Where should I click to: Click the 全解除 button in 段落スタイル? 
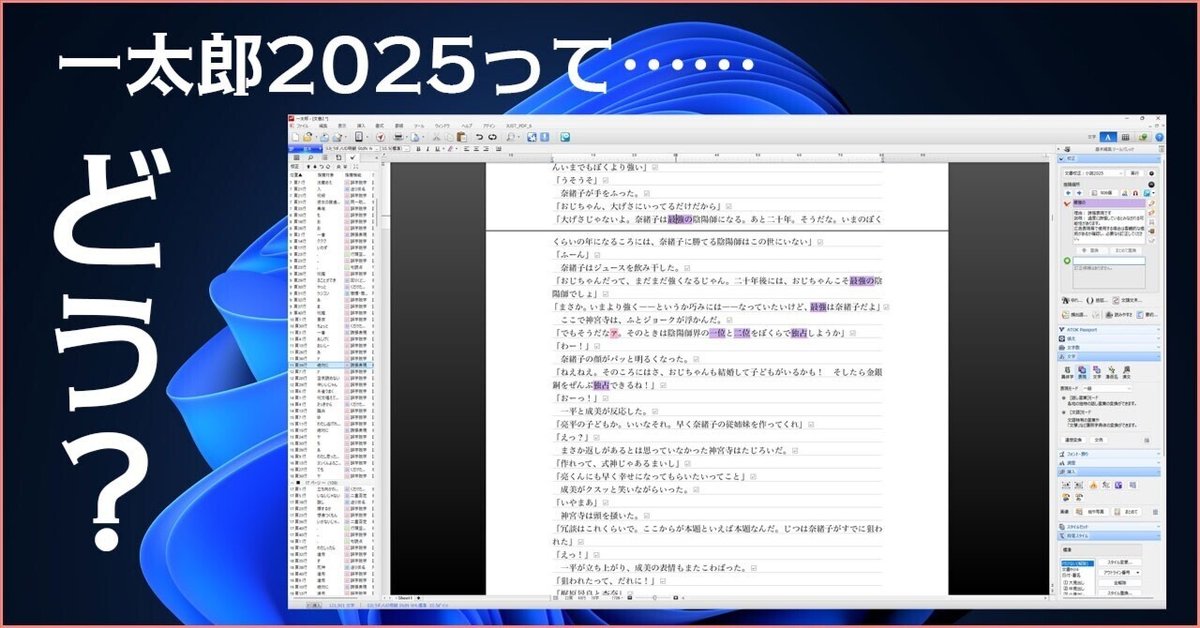1120,583
